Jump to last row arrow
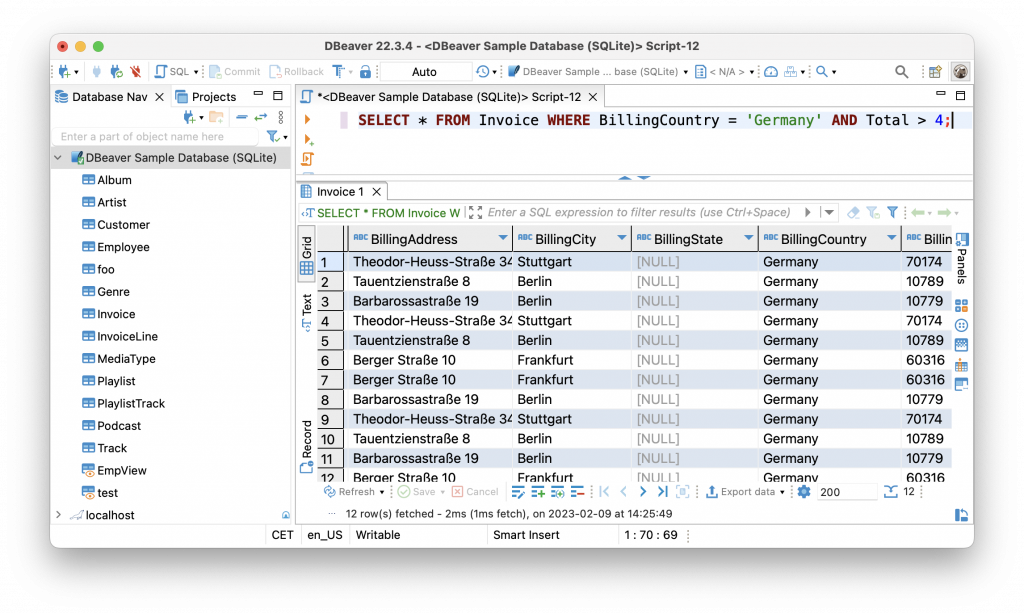The height and width of the screenshot is (614, 1024). pos(663,492)
